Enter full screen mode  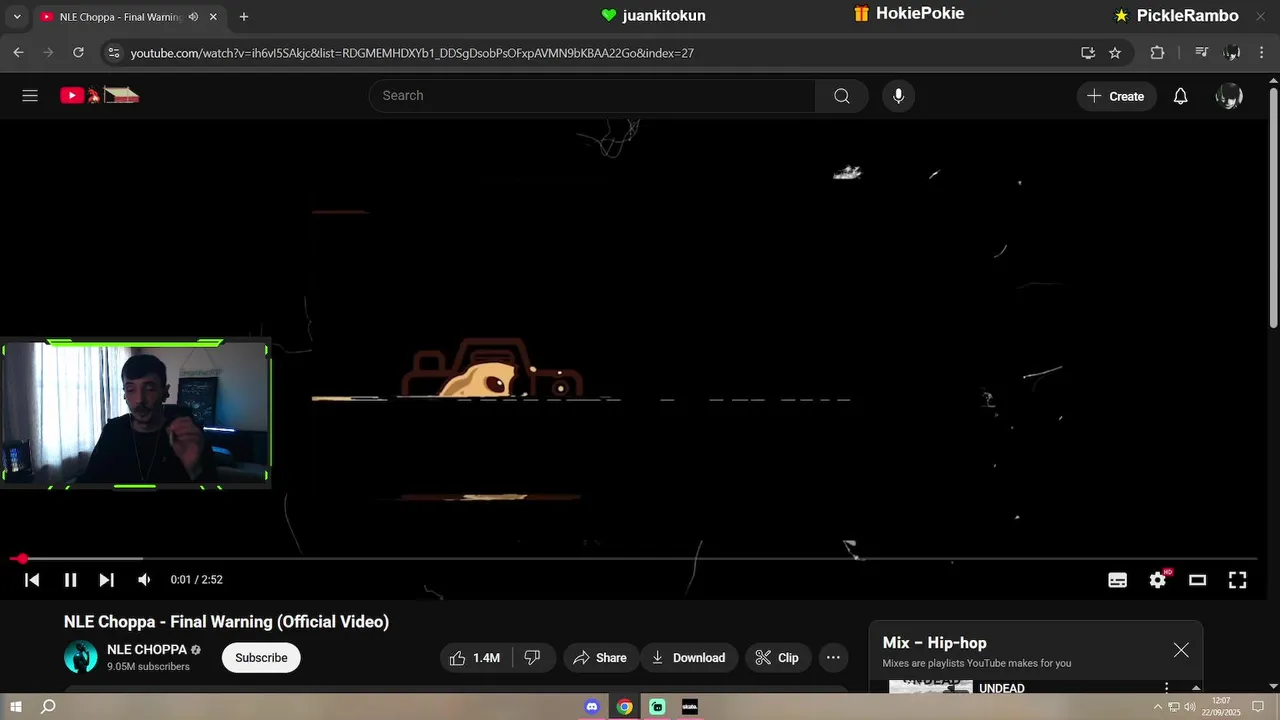click(x=1238, y=580)
